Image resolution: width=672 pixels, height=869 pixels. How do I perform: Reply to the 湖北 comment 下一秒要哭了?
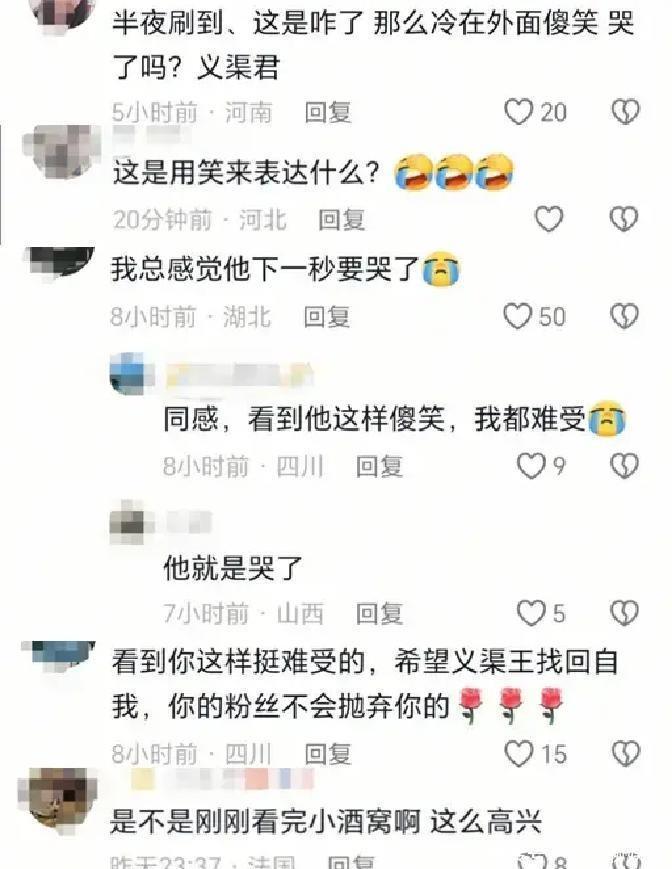click(327, 316)
